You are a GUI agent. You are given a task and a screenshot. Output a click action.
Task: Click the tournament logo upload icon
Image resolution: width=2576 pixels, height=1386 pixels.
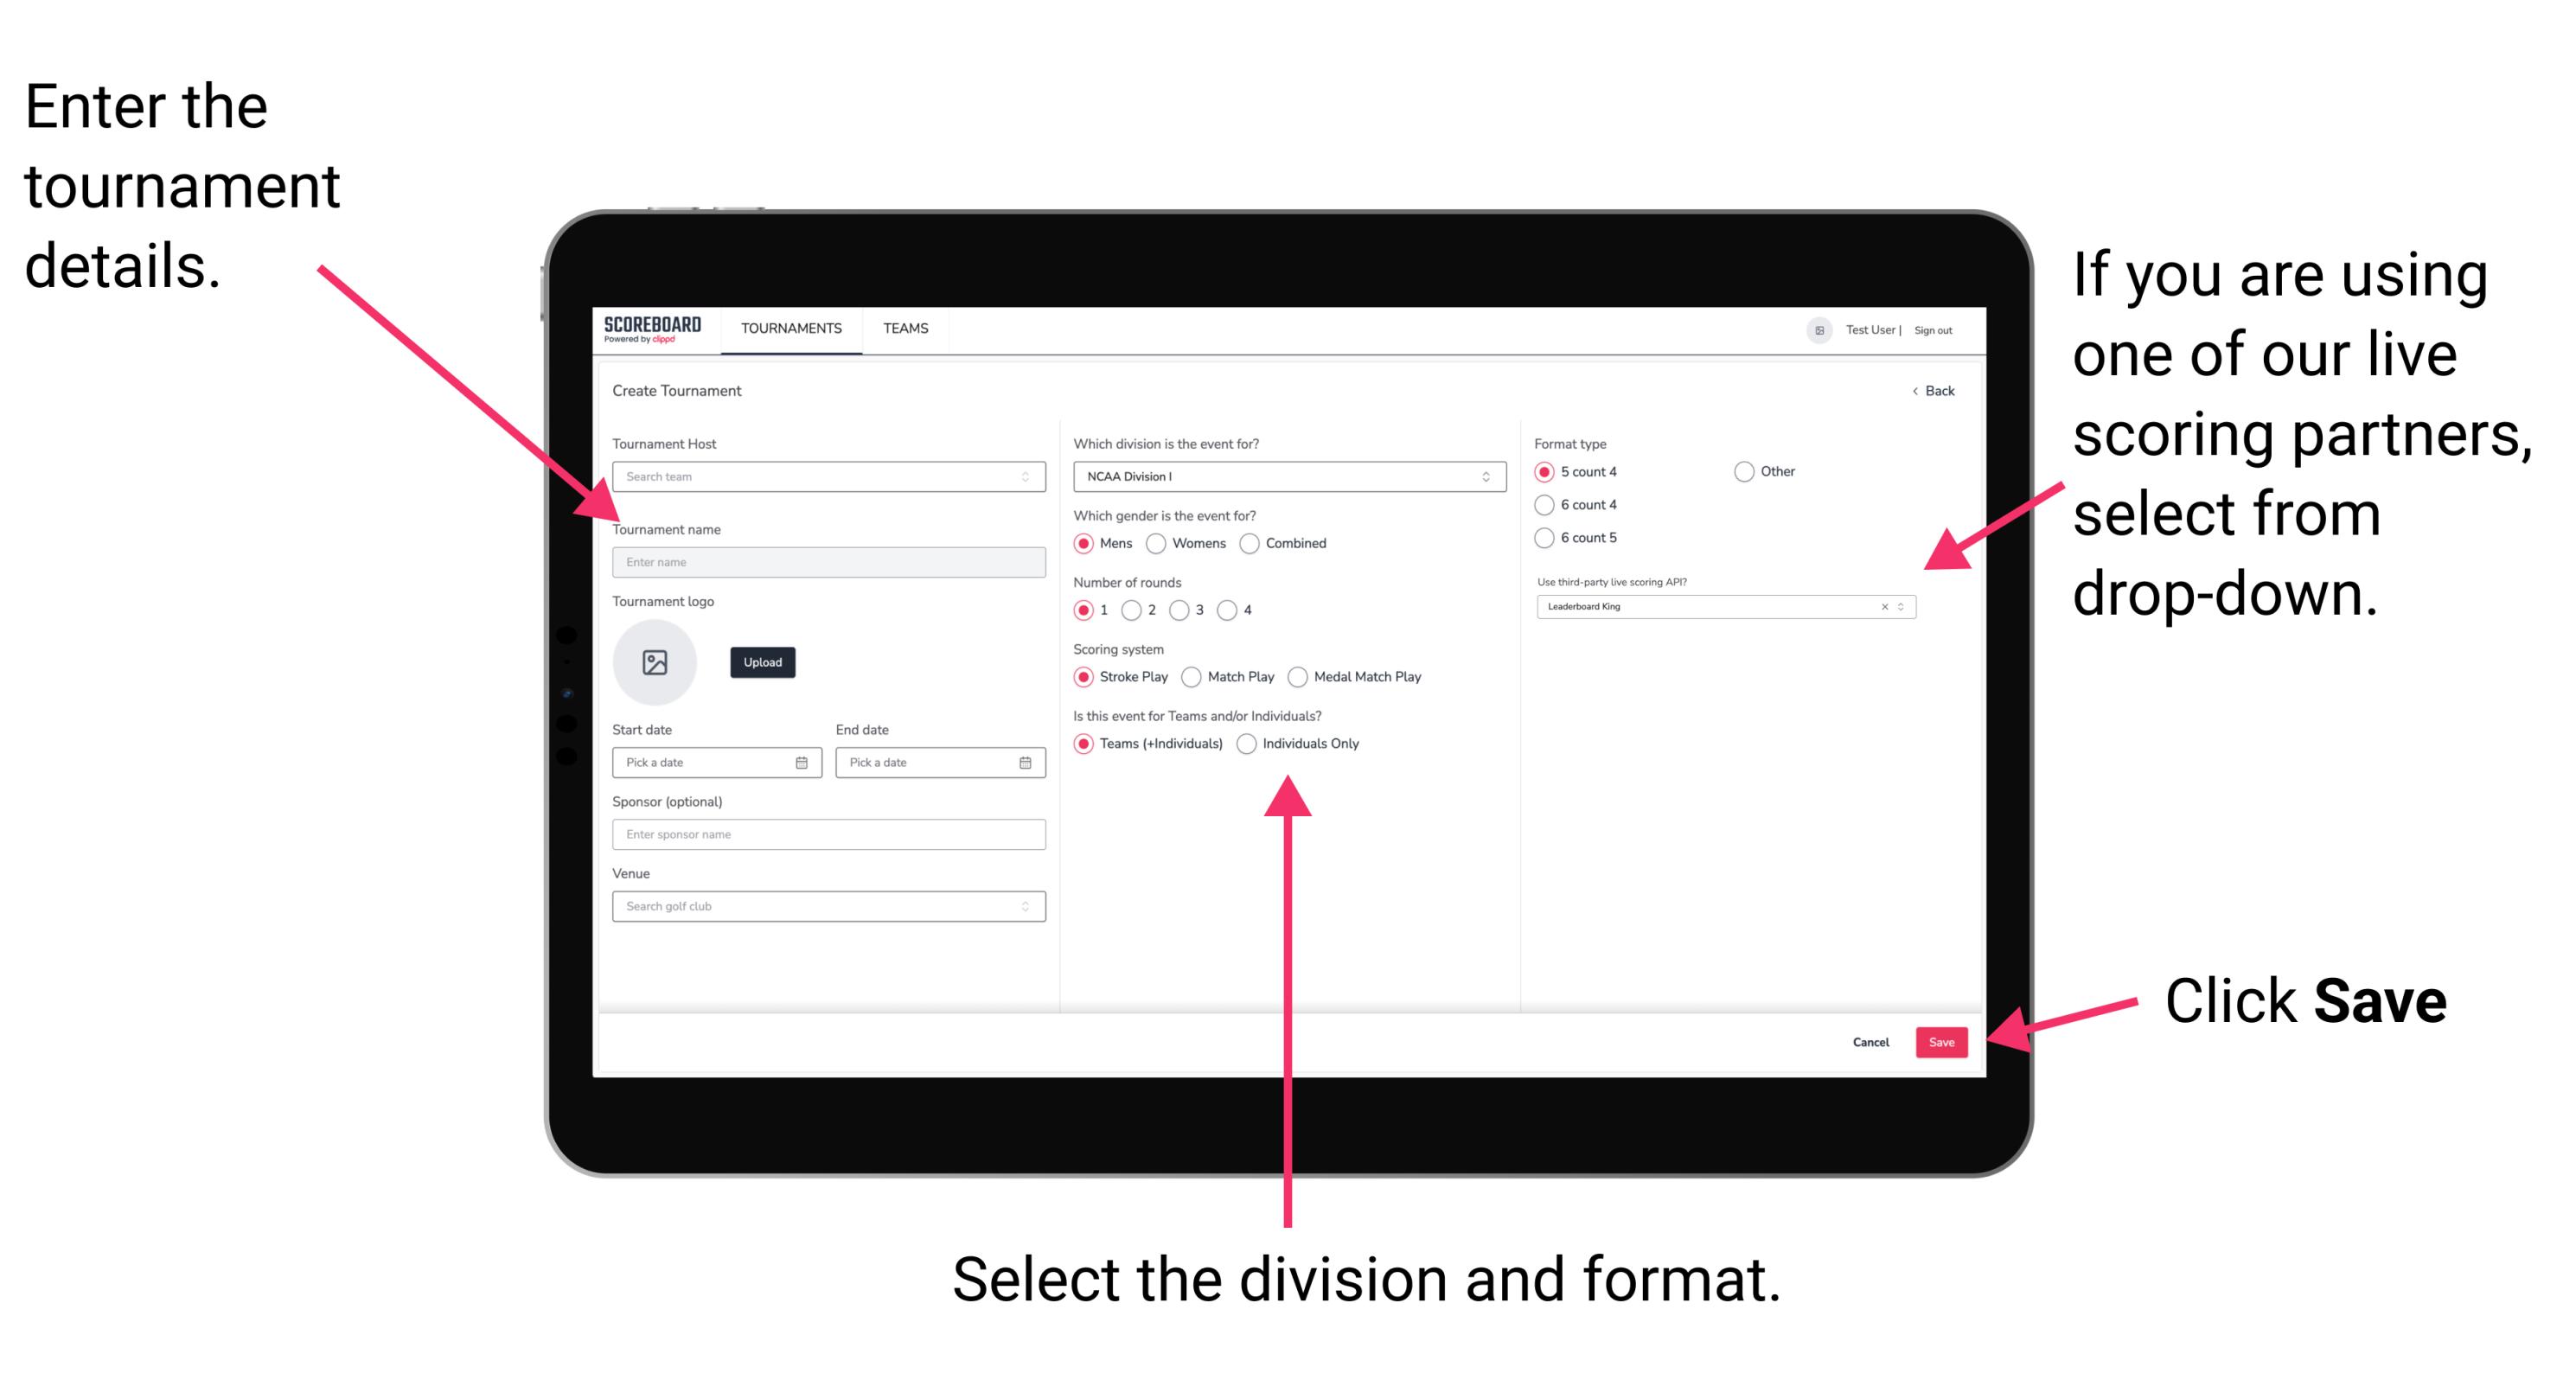[x=654, y=661]
